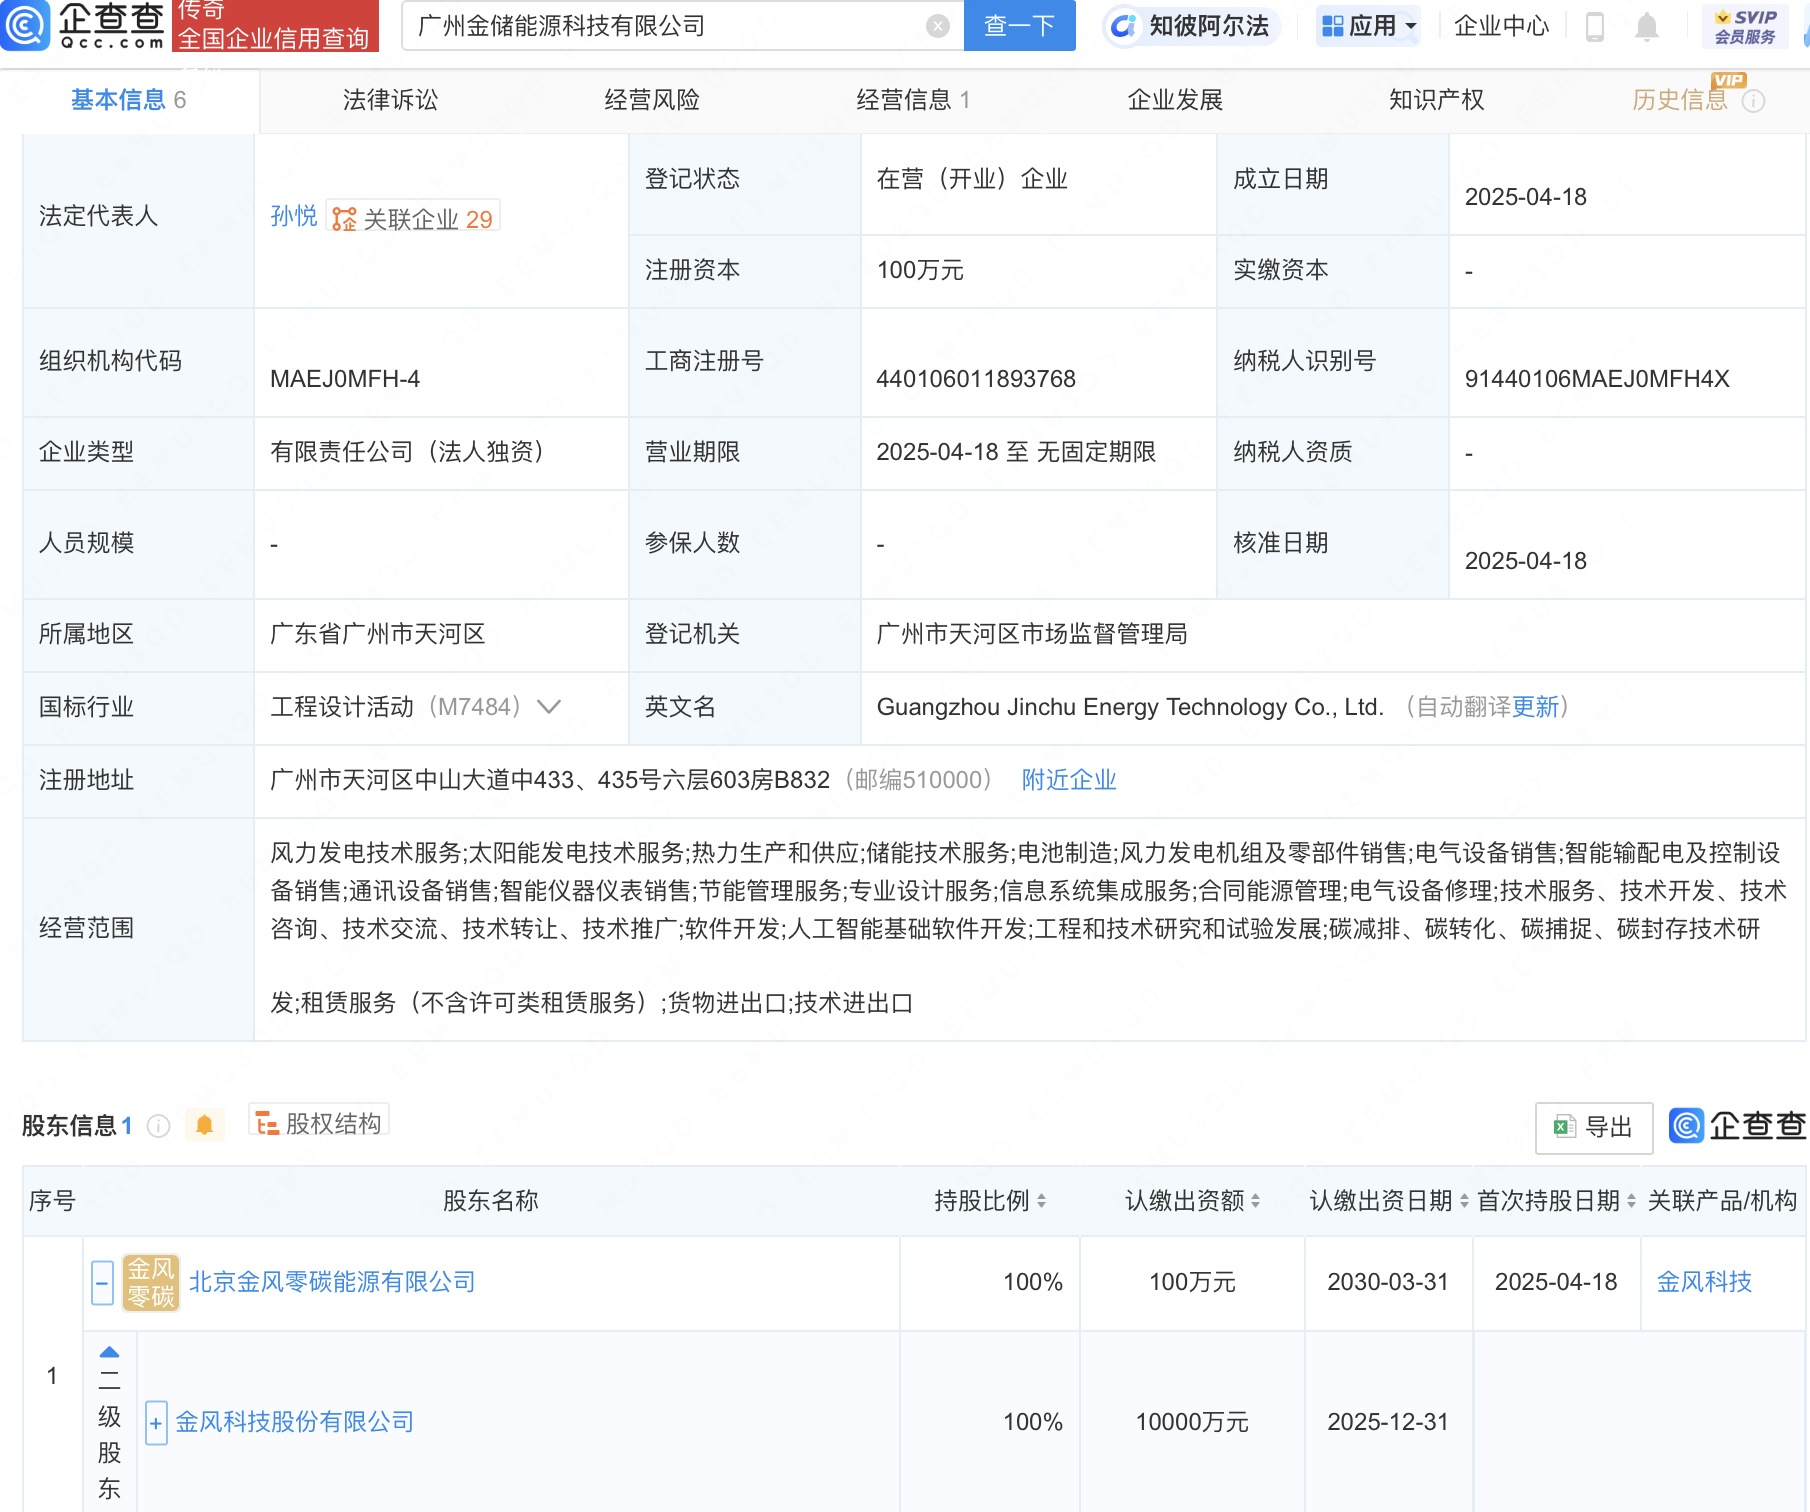Click the 更新 translation link
The width and height of the screenshot is (1810, 1512).
1535,707
